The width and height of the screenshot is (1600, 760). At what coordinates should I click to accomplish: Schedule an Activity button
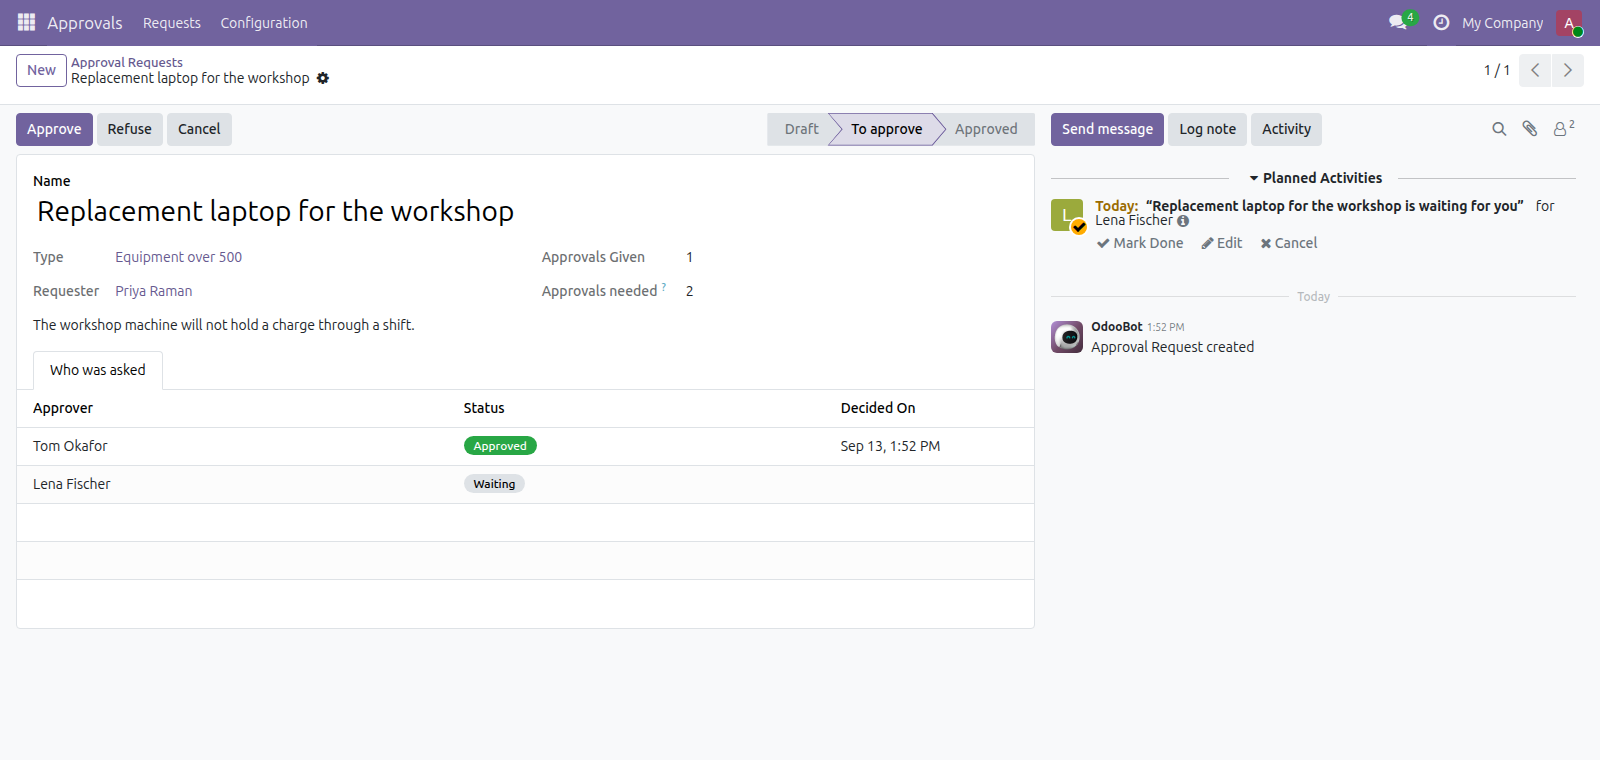1286,129
